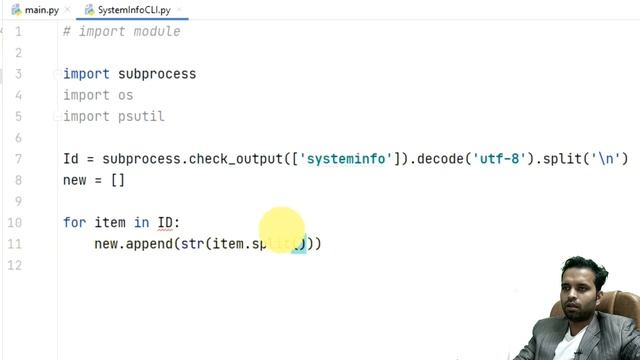This screenshot has height=360, width=640.
Task: Click the 'for' keyword on line 10
Action: coord(74,222)
